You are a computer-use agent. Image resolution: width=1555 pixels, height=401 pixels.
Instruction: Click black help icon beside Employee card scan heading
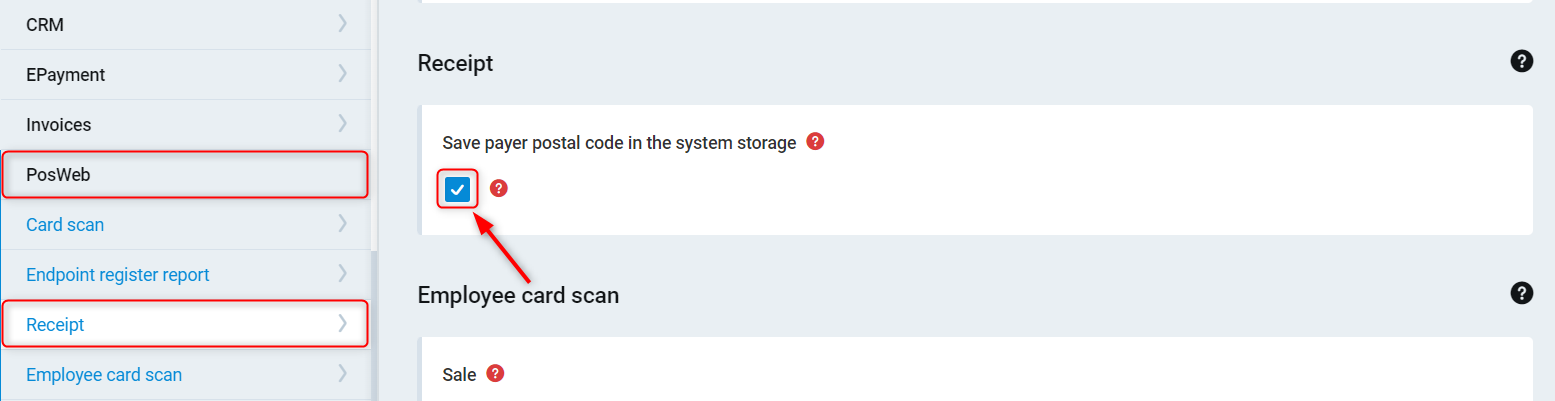[x=1521, y=293]
